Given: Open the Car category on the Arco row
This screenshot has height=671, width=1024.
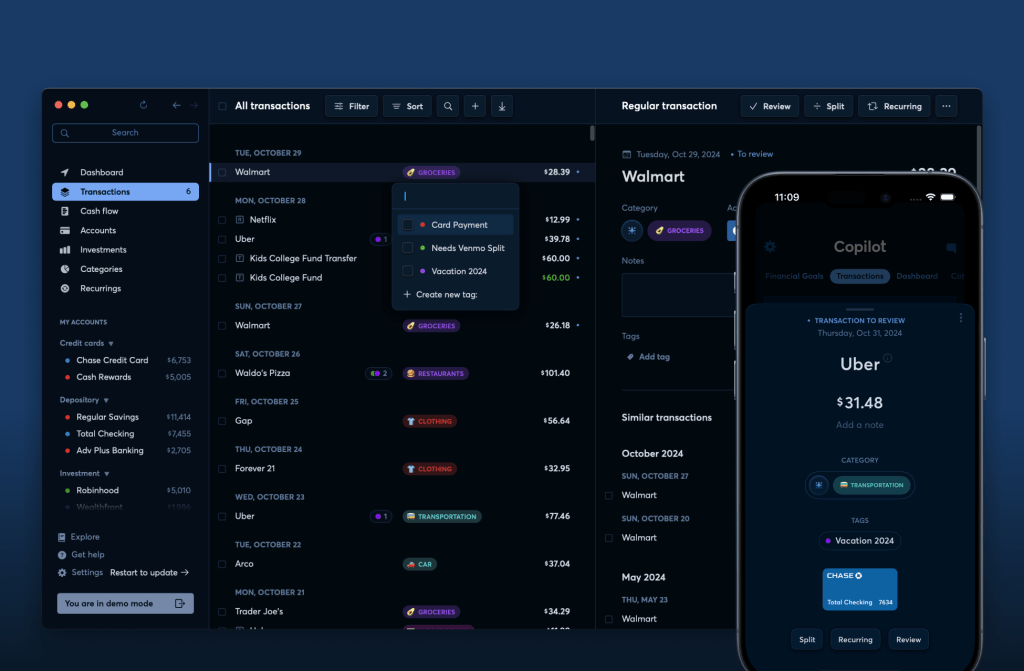Looking at the screenshot, I should pyautogui.click(x=420, y=565).
